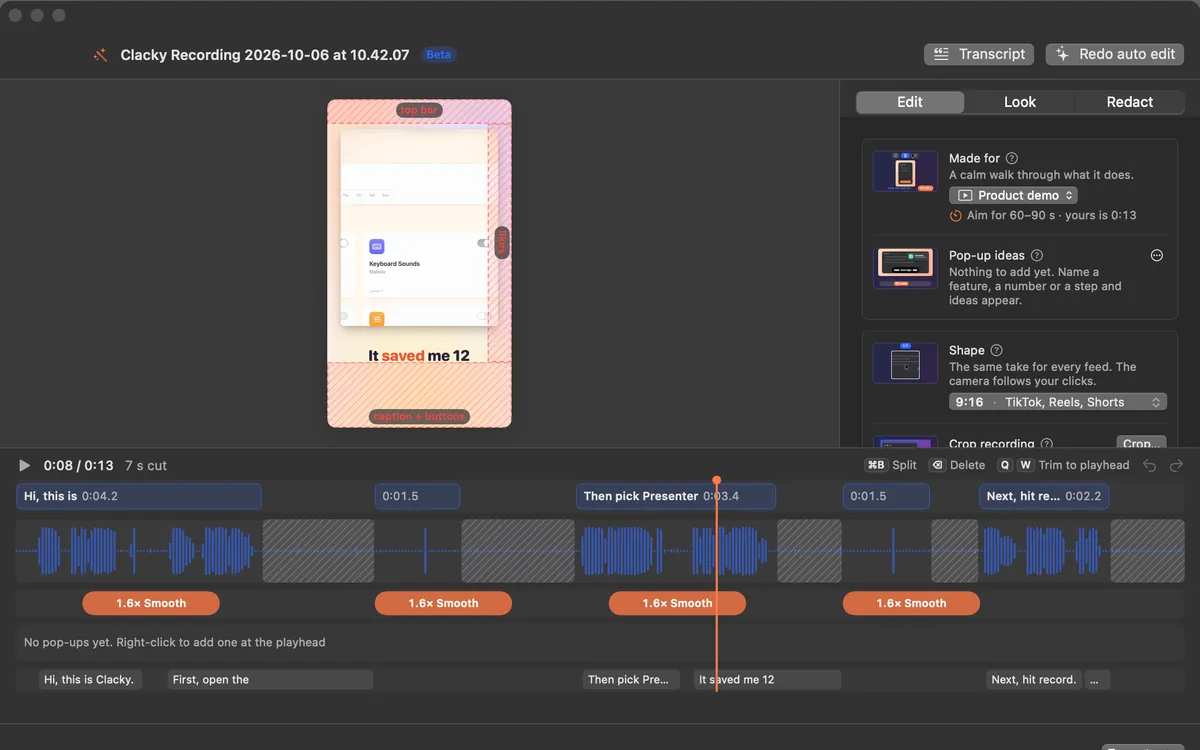Select the 'It saved me 12' timeline caption chip
Screen dimensions: 1200x750
[x=767, y=680]
